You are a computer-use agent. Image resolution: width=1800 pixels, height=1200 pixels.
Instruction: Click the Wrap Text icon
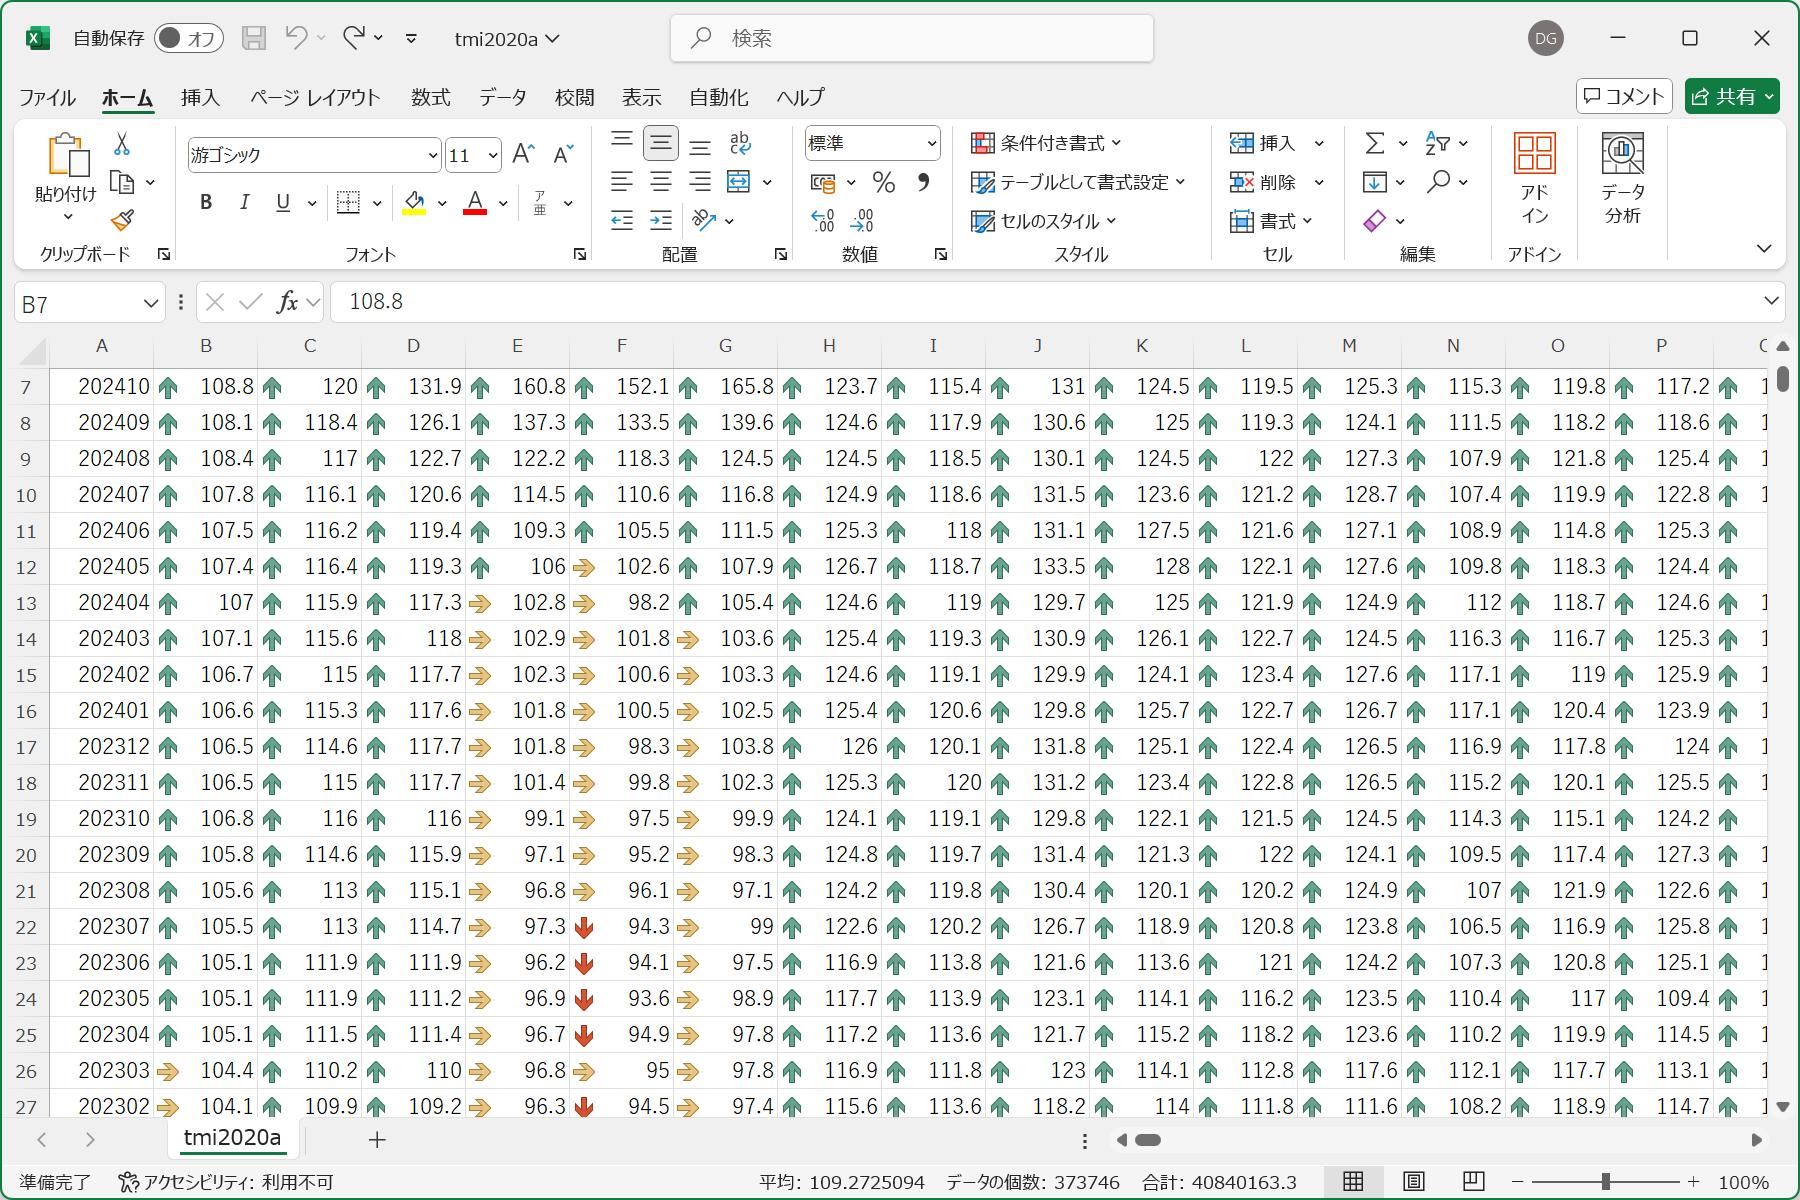click(x=740, y=143)
